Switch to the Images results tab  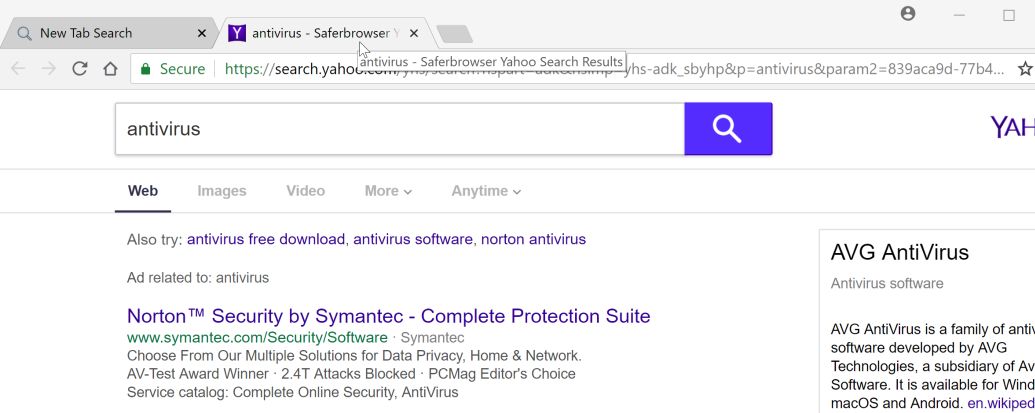pos(222,191)
